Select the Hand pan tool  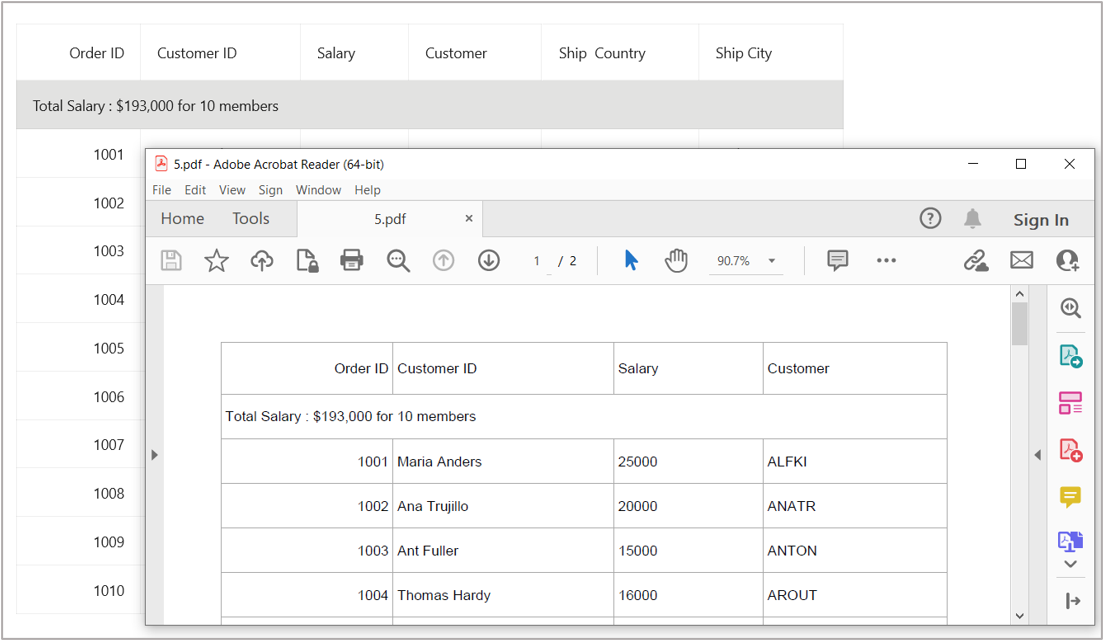(x=676, y=260)
